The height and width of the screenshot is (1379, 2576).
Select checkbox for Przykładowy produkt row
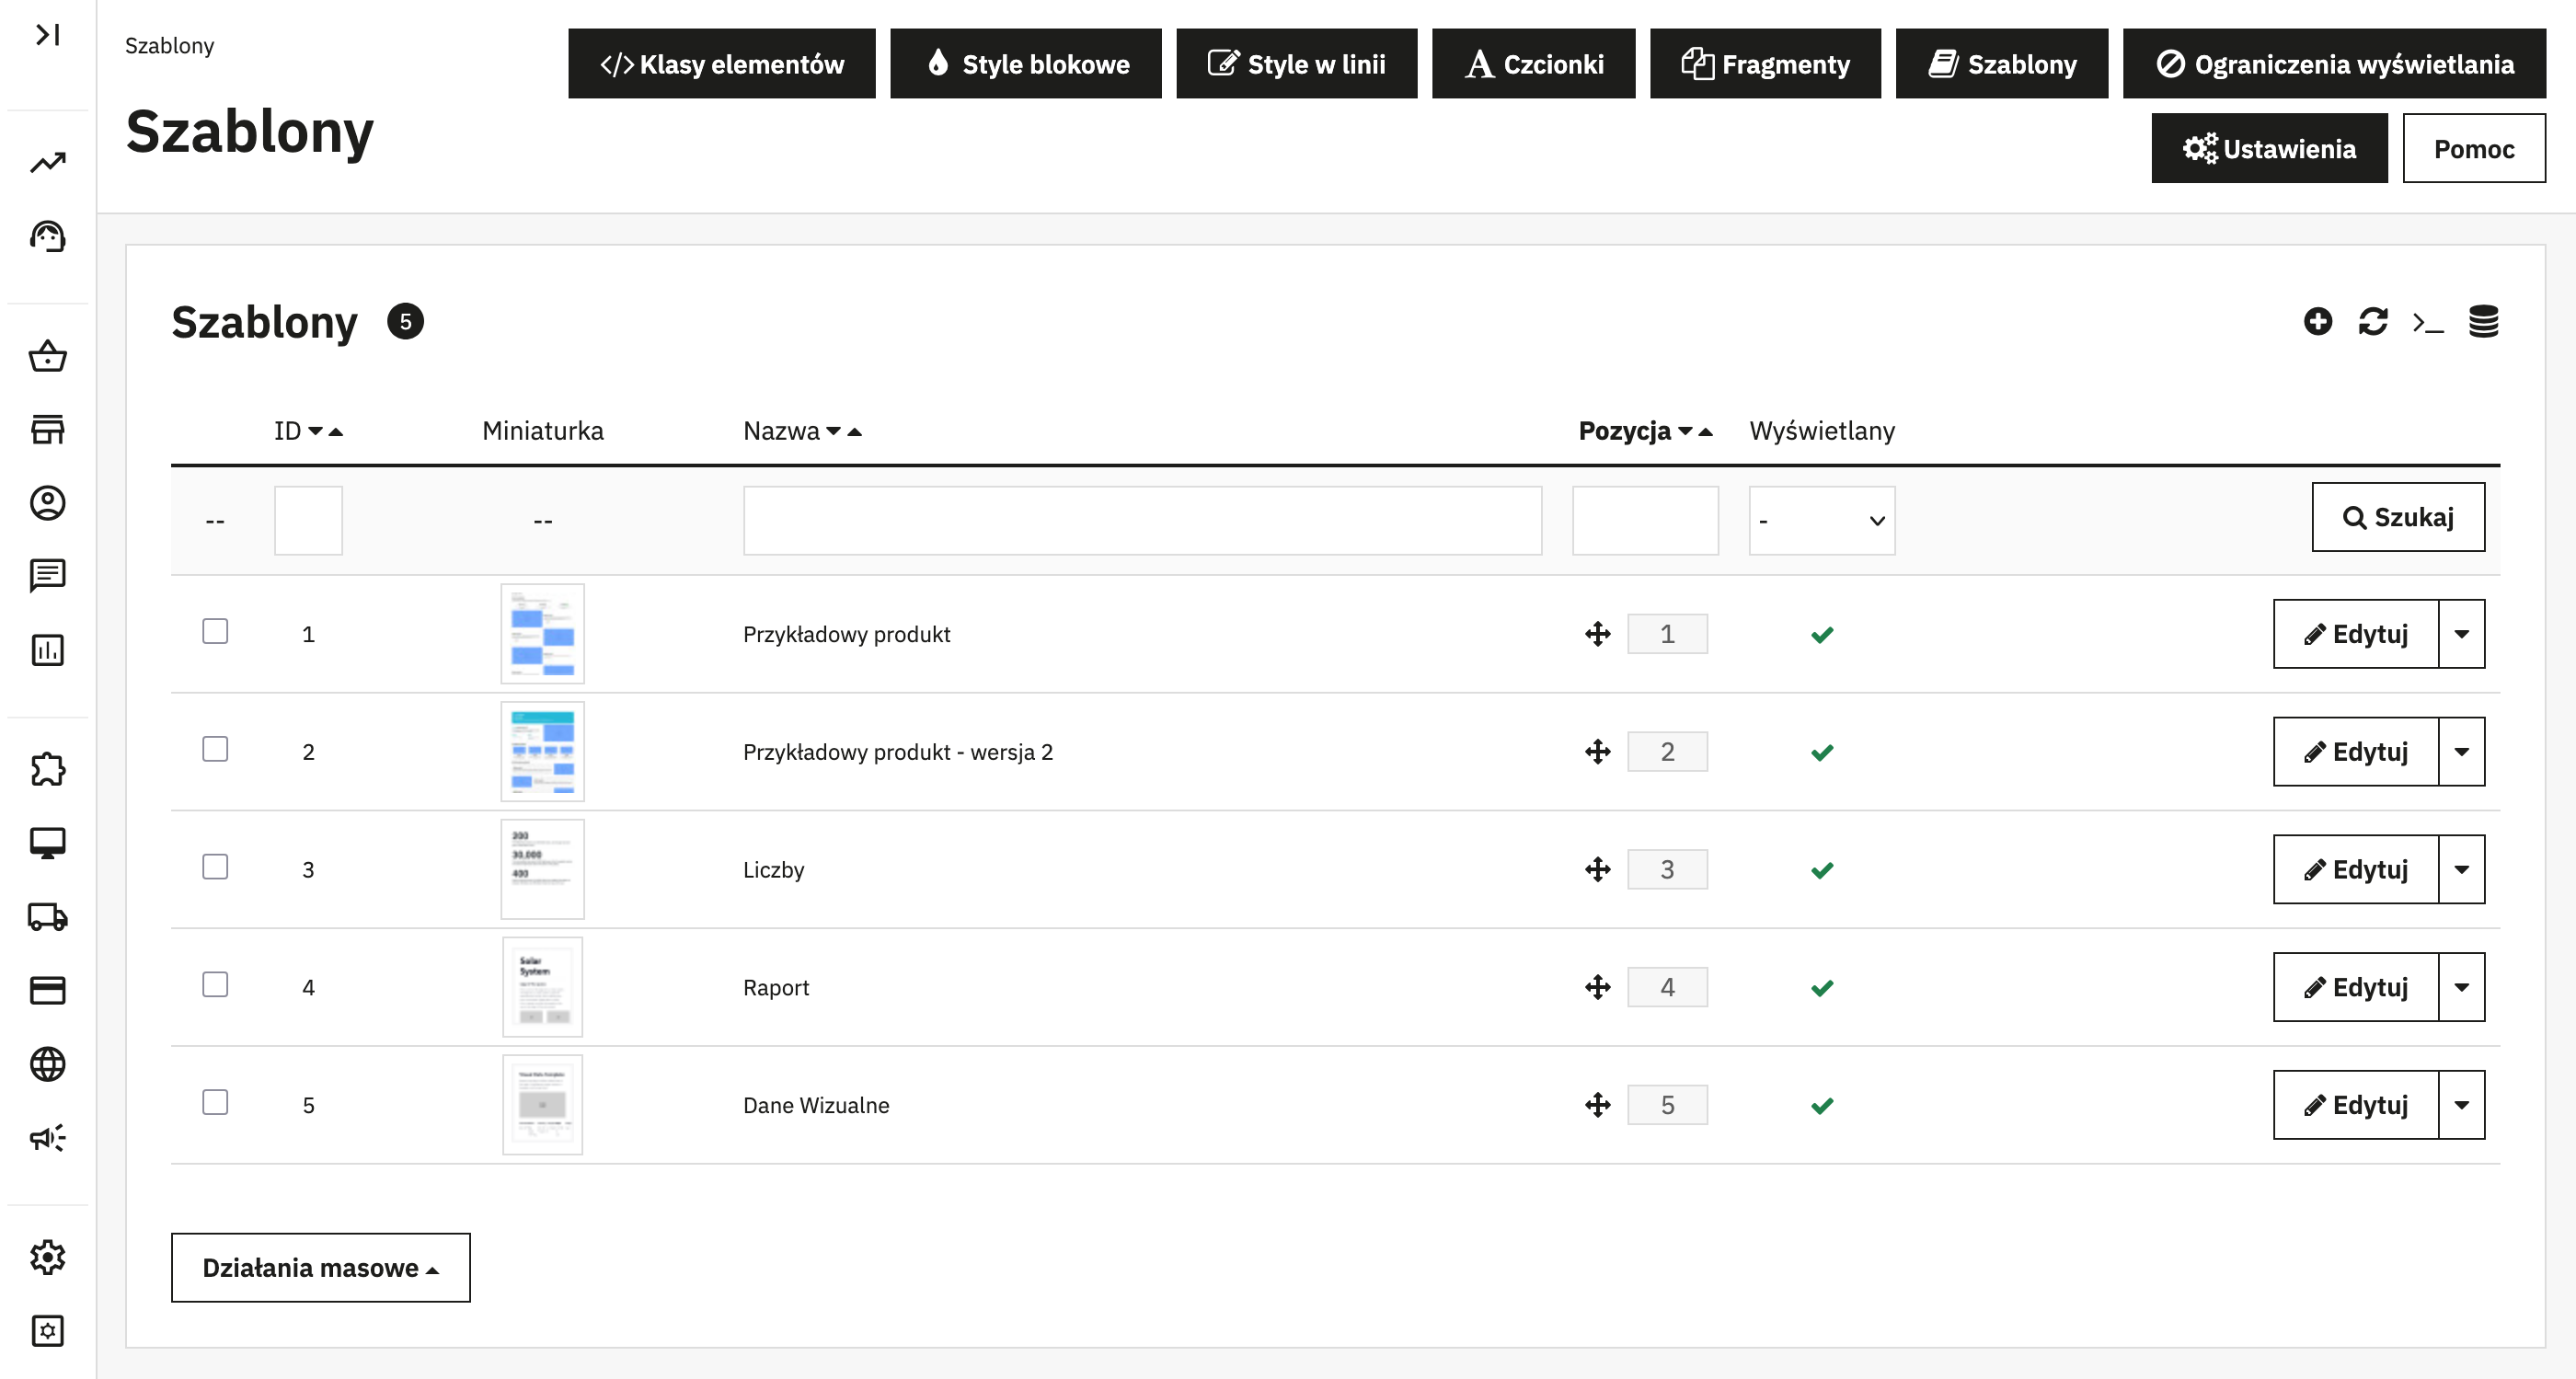click(215, 631)
